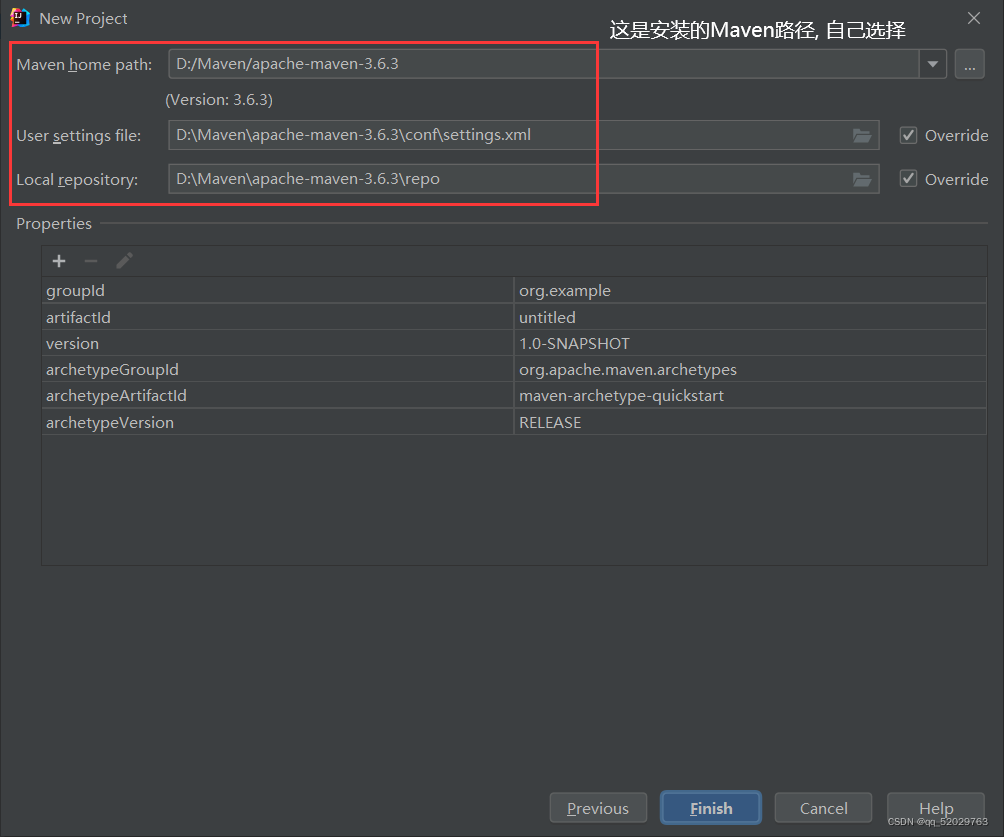This screenshot has width=1004, height=837.
Task: Click the Maven home path label
Action: [84, 65]
